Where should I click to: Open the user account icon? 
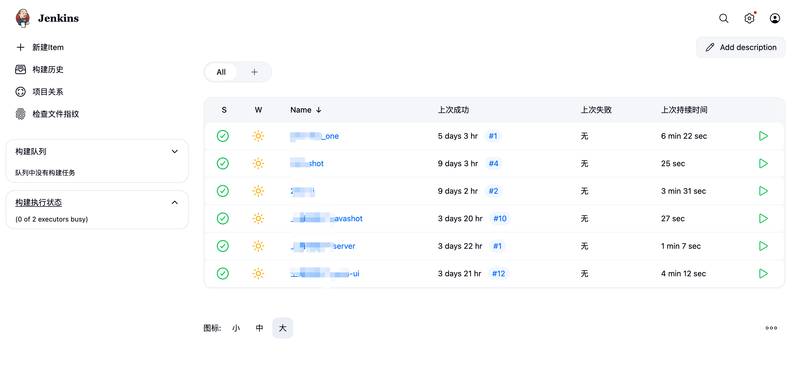click(x=774, y=18)
